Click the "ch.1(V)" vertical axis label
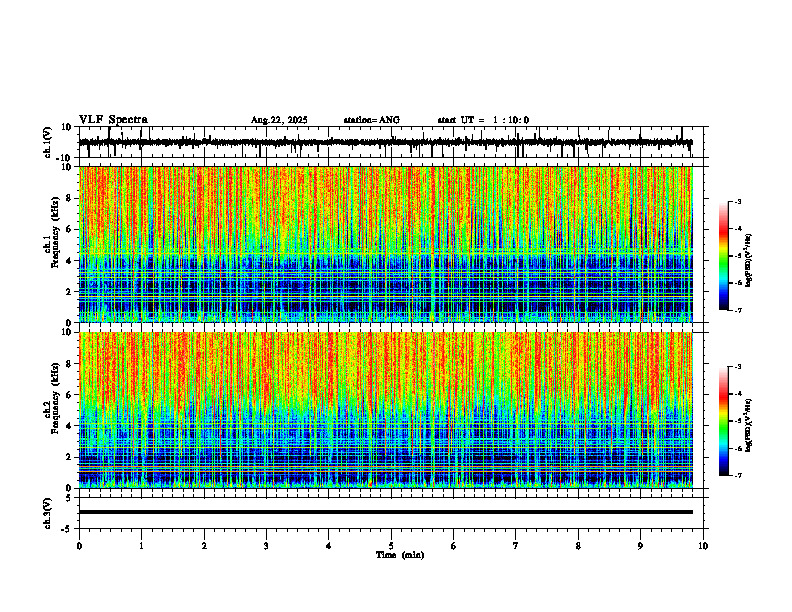The width and height of the screenshot is (792, 612). [48, 142]
